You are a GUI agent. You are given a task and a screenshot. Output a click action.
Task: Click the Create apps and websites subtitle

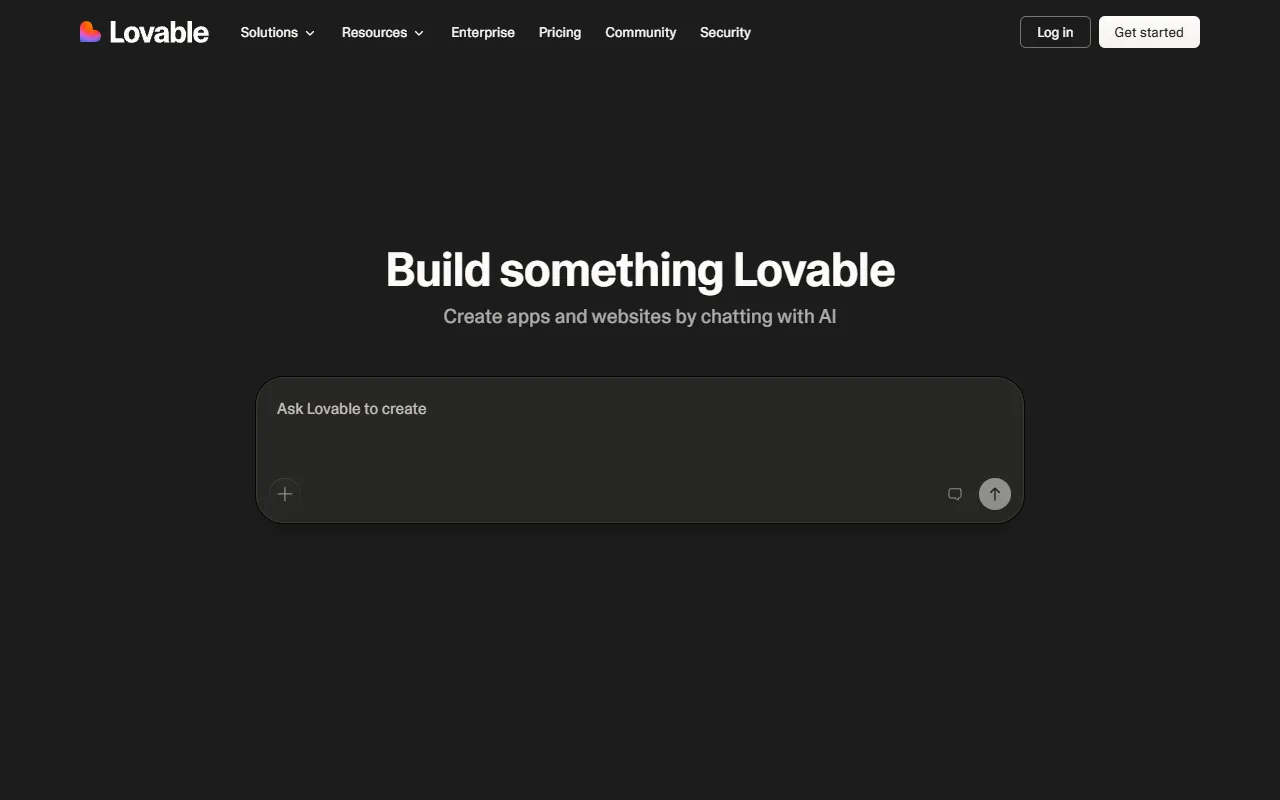point(640,316)
